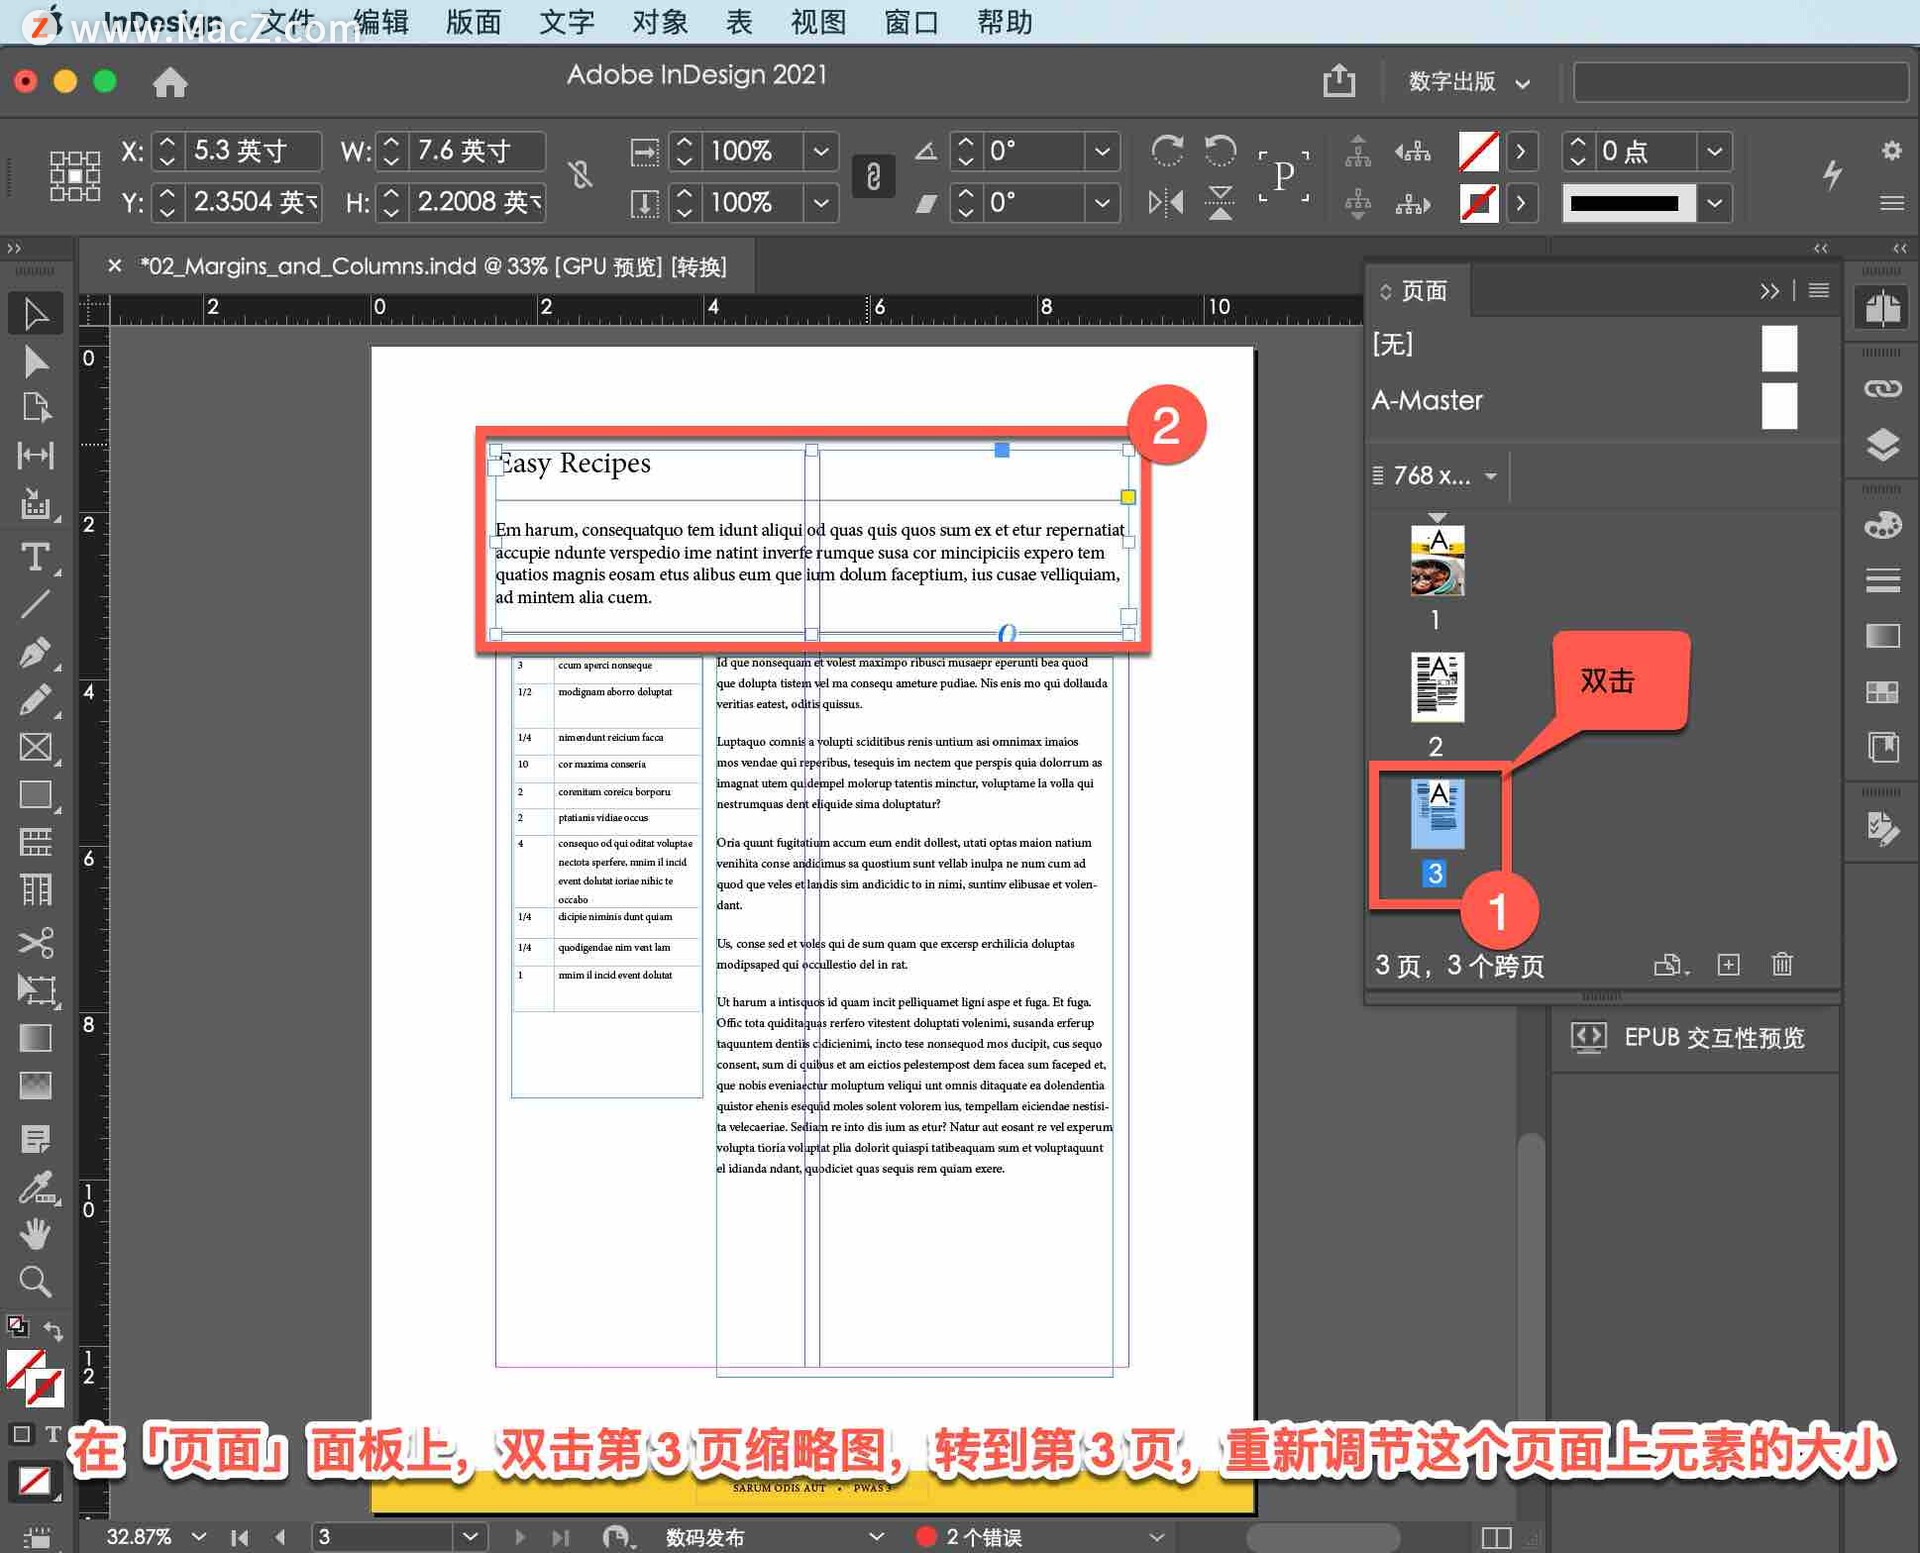Select the Type tool

(35, 556)
